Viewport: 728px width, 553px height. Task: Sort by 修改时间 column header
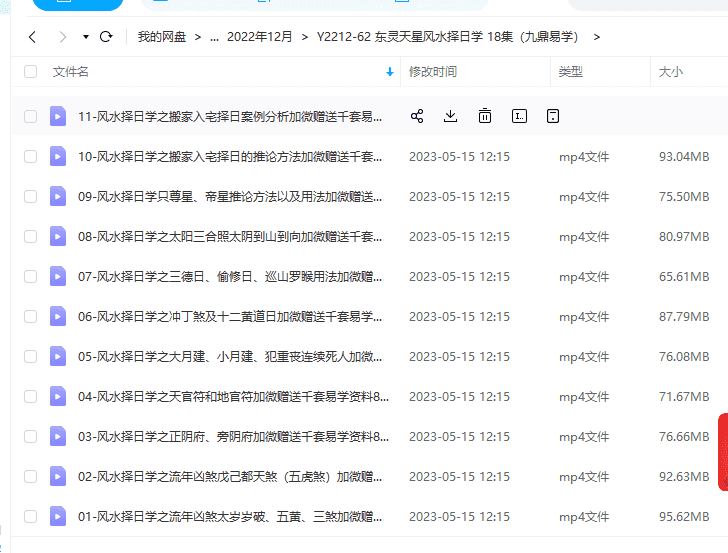coord(433,72)
